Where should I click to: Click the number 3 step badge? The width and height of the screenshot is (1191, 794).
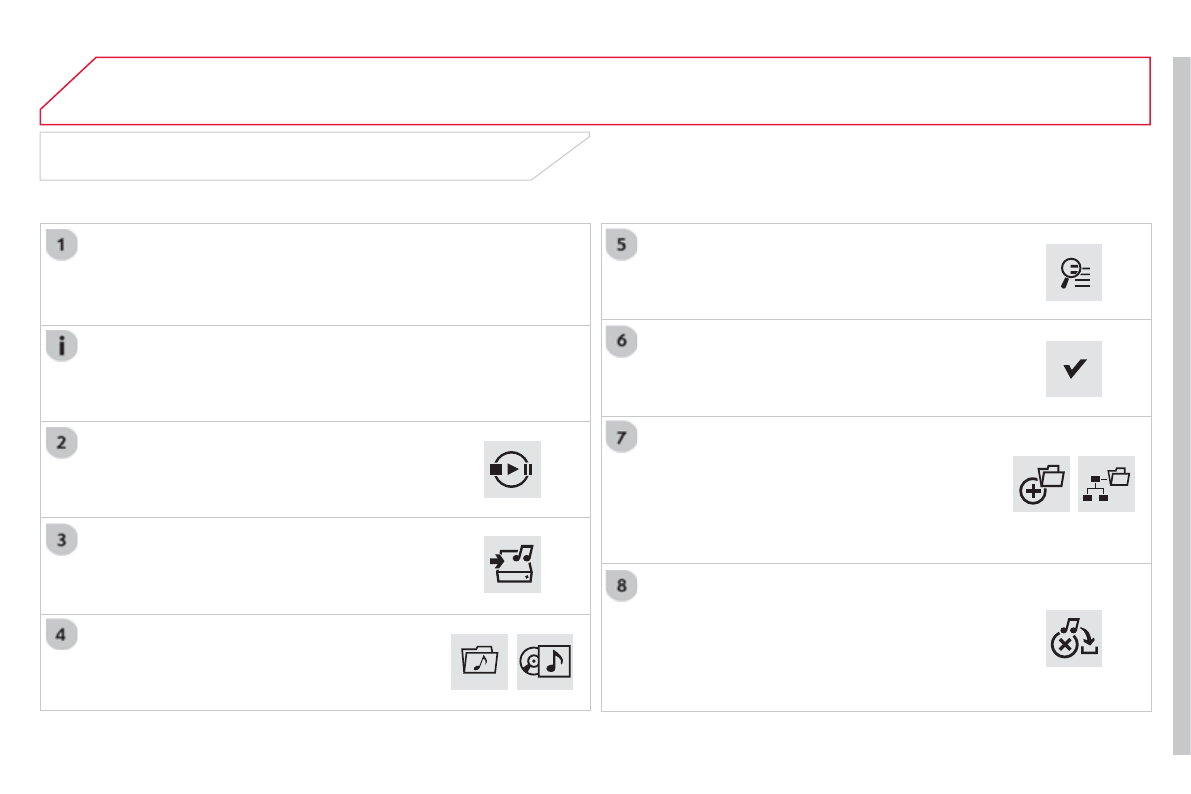(x=62, y=539)
